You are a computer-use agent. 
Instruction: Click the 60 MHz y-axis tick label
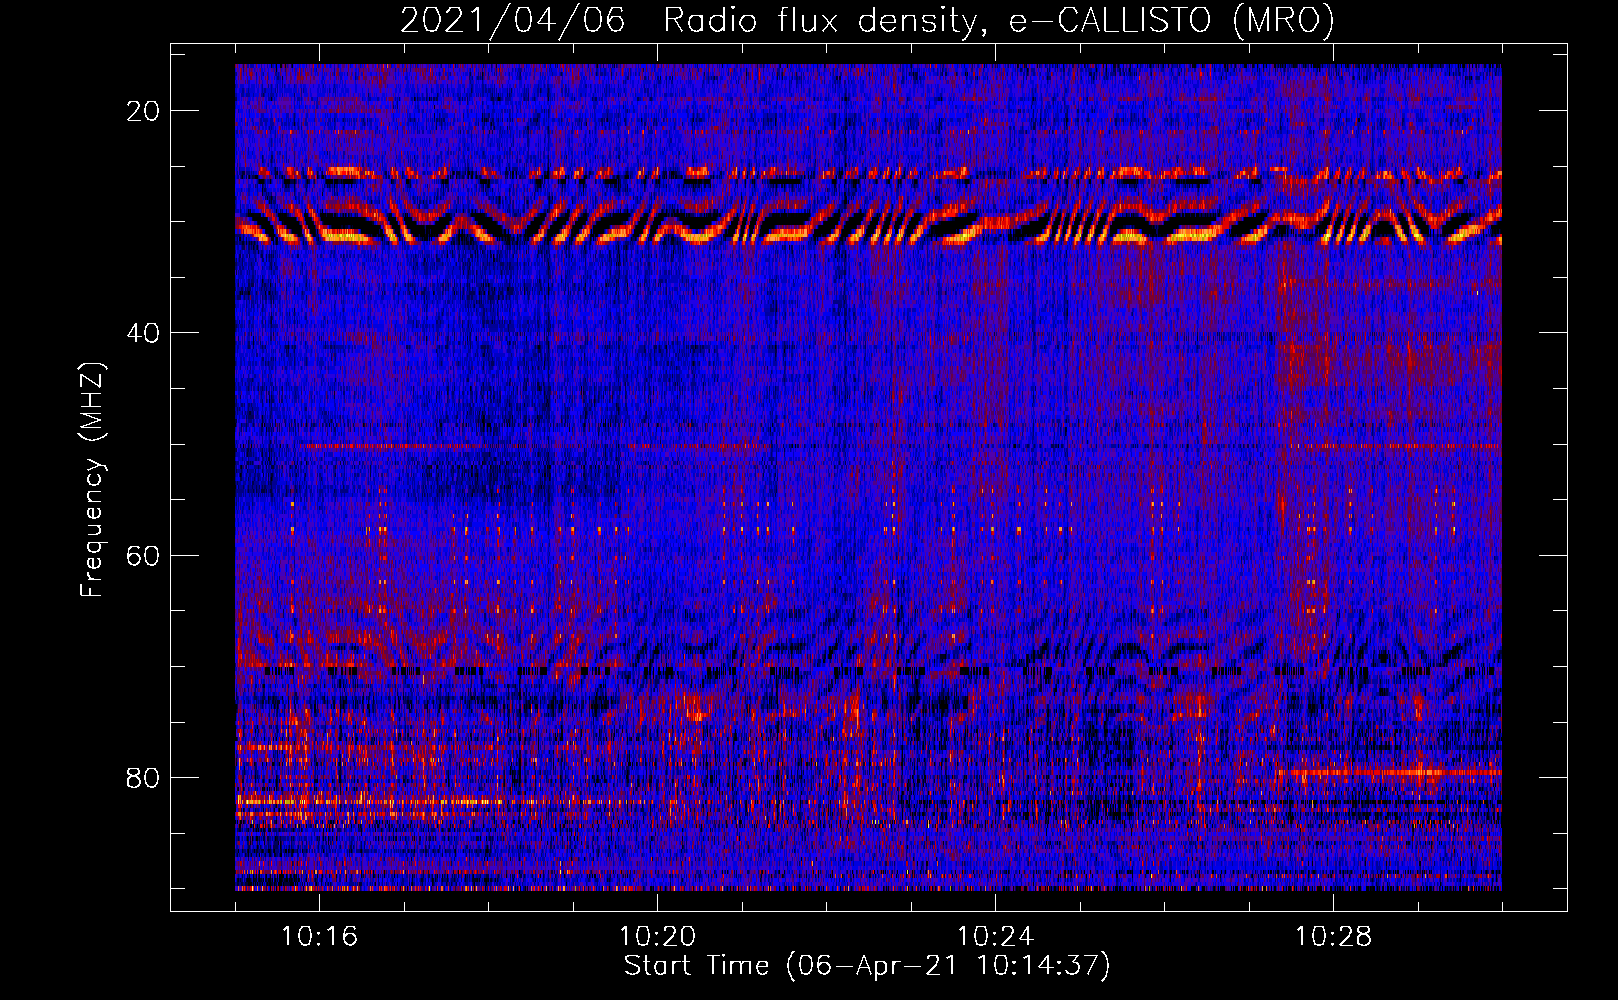(x=144, y=555)
